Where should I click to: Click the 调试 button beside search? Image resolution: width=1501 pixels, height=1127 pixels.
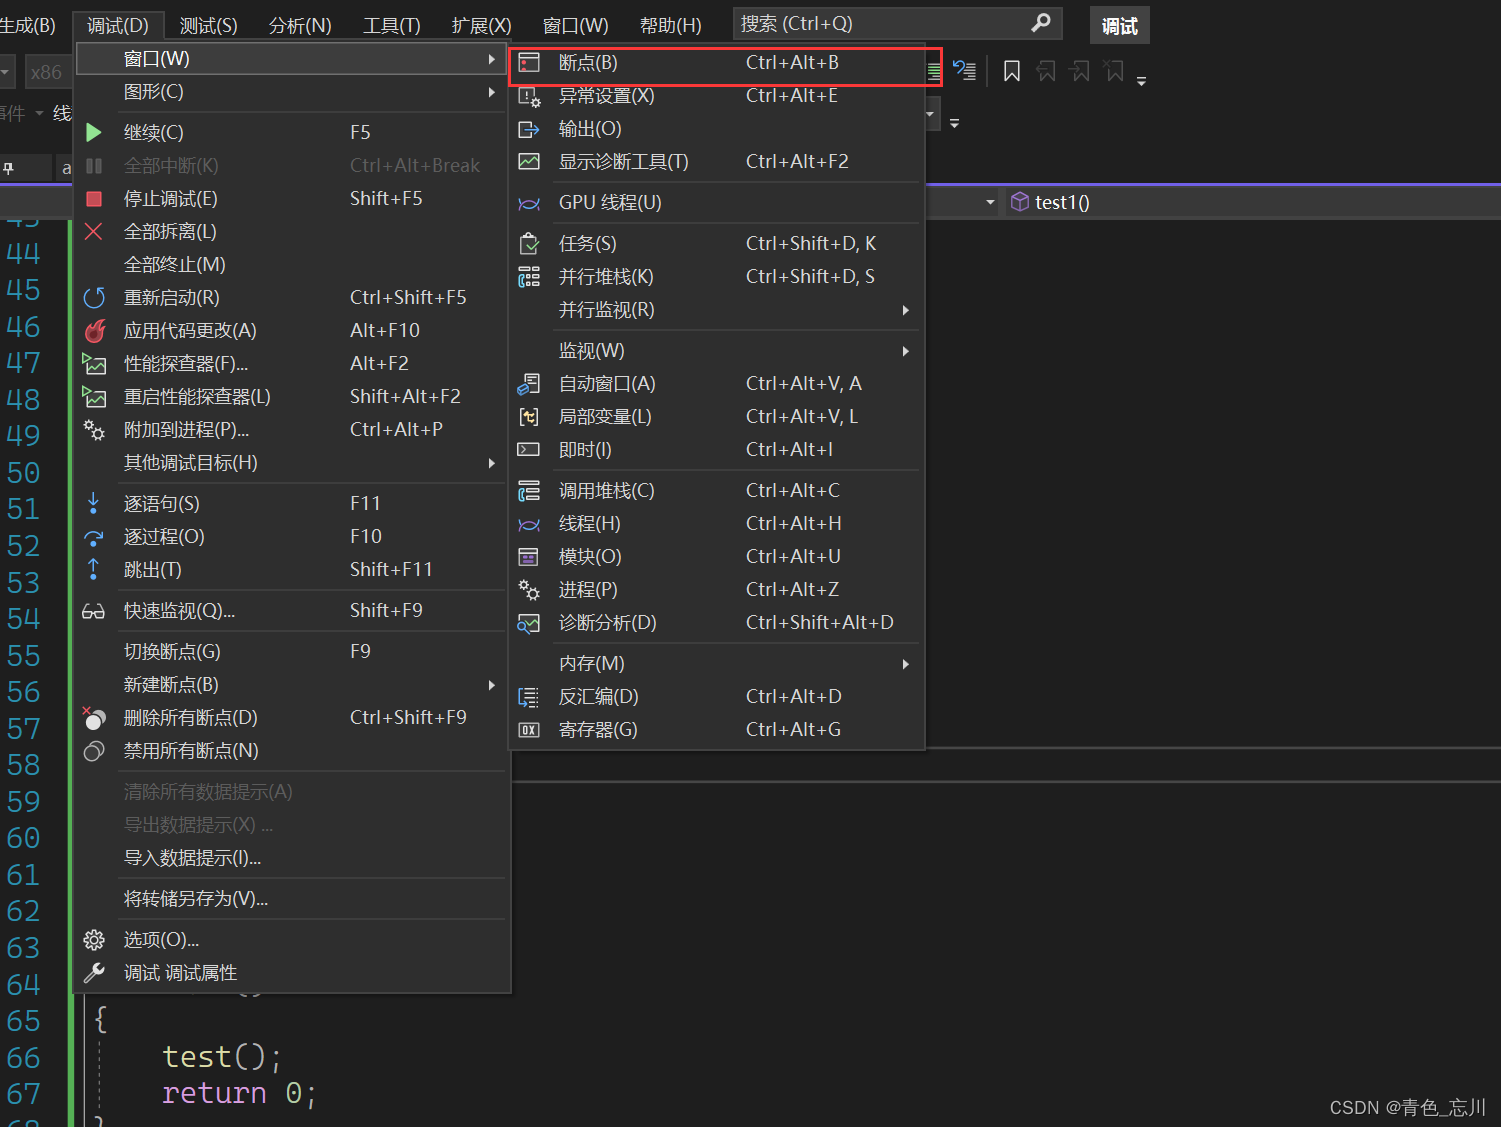point(1119,26)
